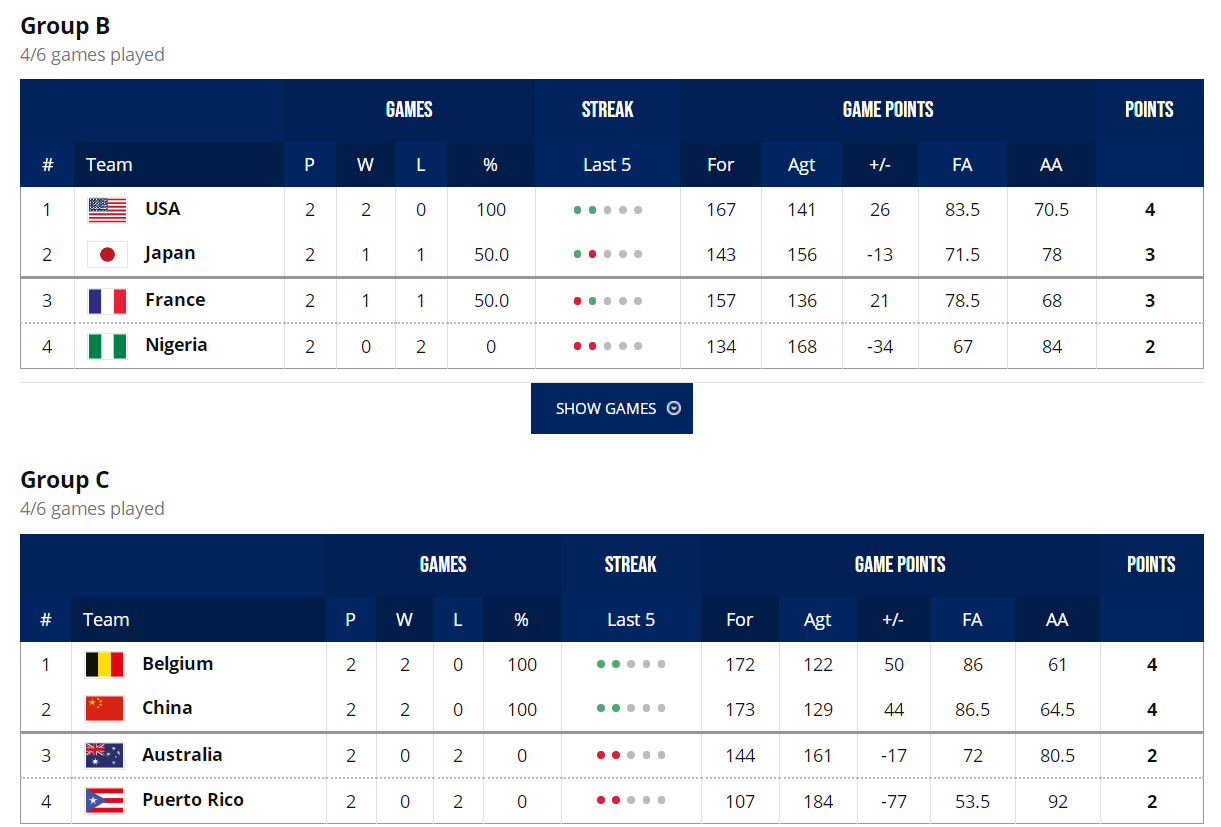Click the Nigeria flag icon
Viewport: 1221px width, 827px height.
(107, 346)
